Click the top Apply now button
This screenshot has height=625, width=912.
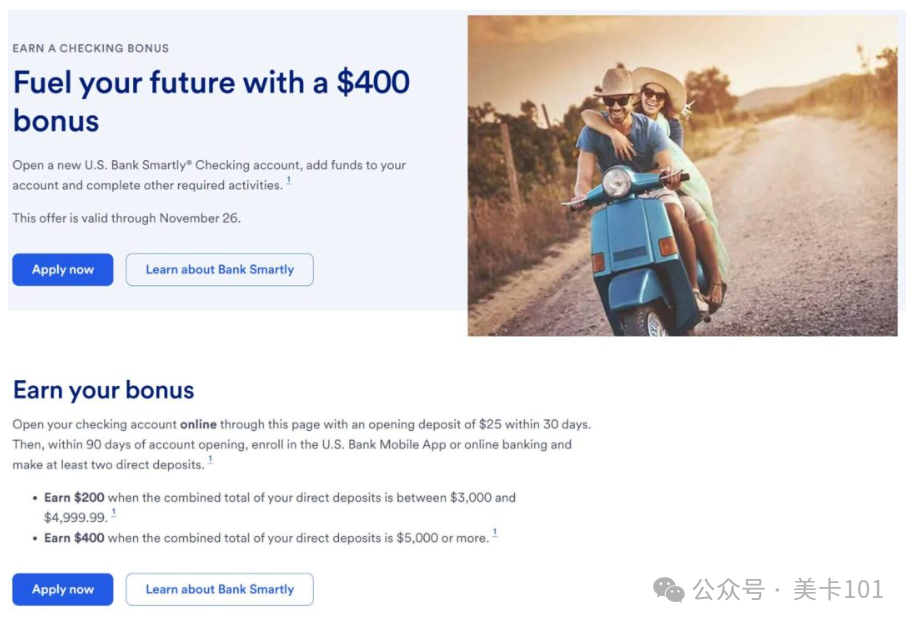tap(63, 269)
